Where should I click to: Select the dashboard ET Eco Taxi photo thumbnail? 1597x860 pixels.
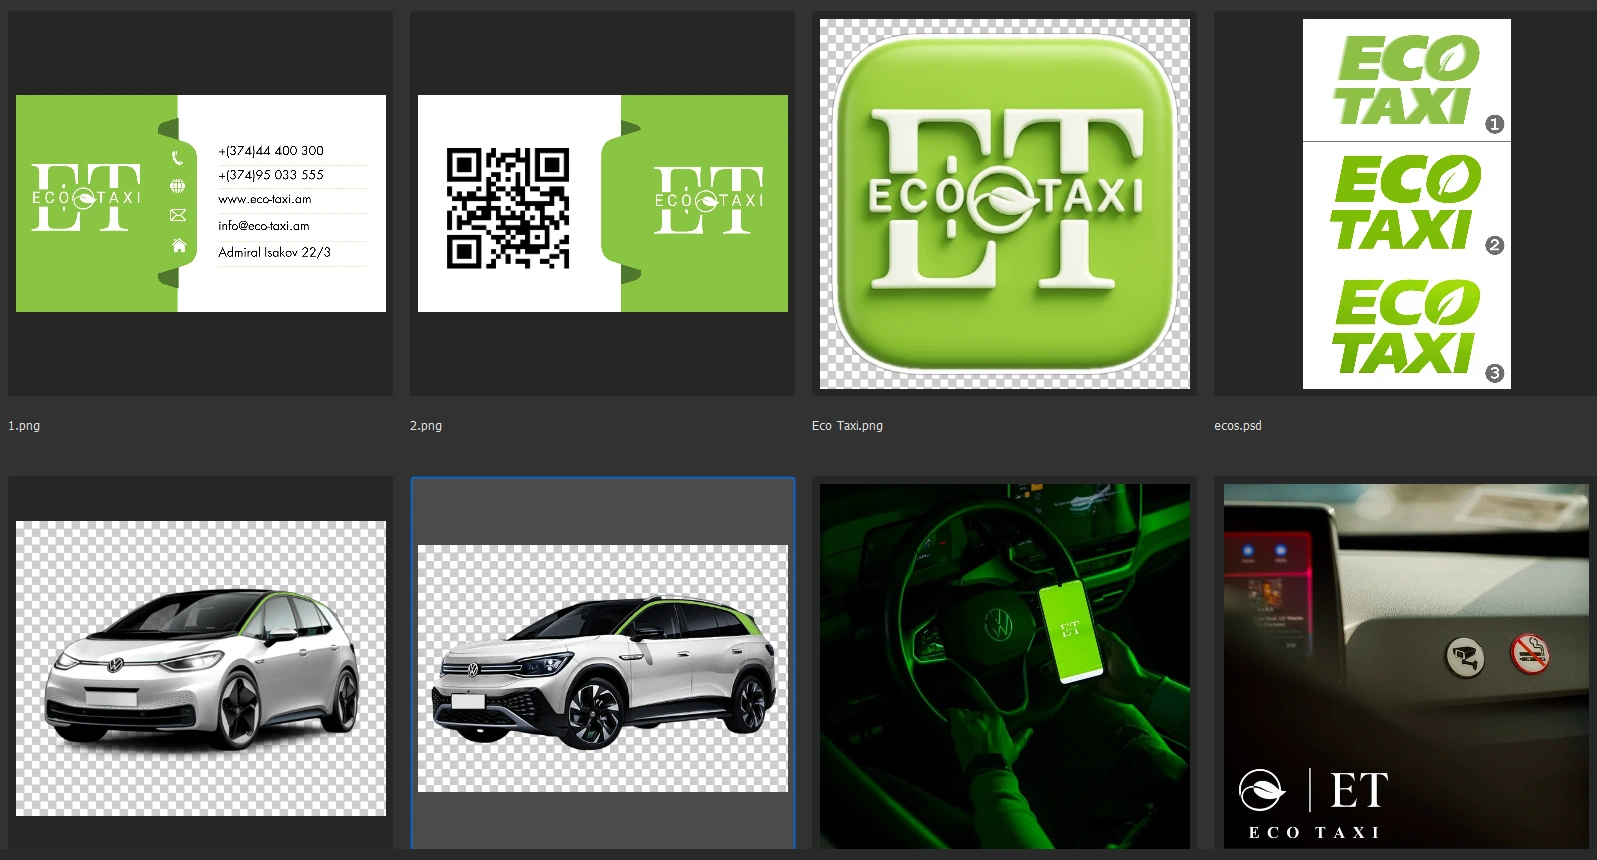click(x=1406, y=666)
